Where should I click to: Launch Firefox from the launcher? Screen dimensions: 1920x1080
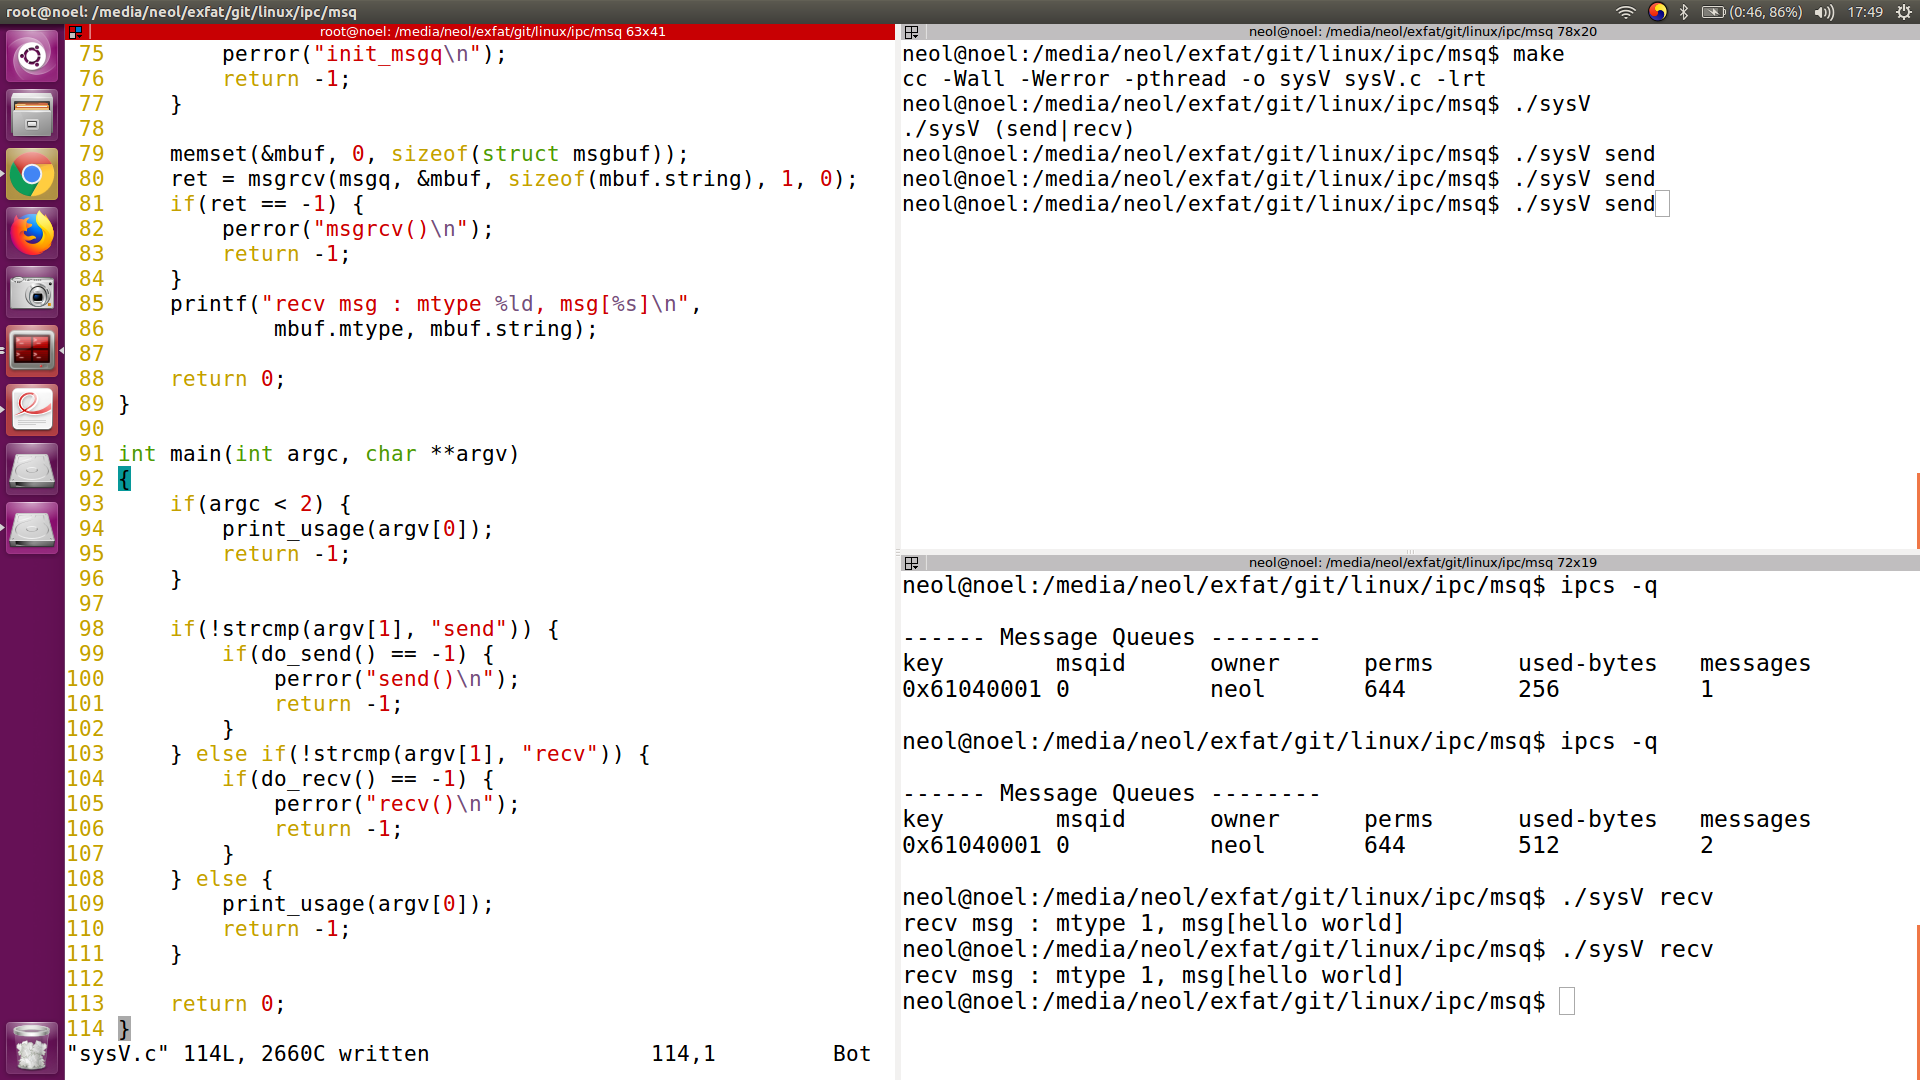(x=32, y=234)
